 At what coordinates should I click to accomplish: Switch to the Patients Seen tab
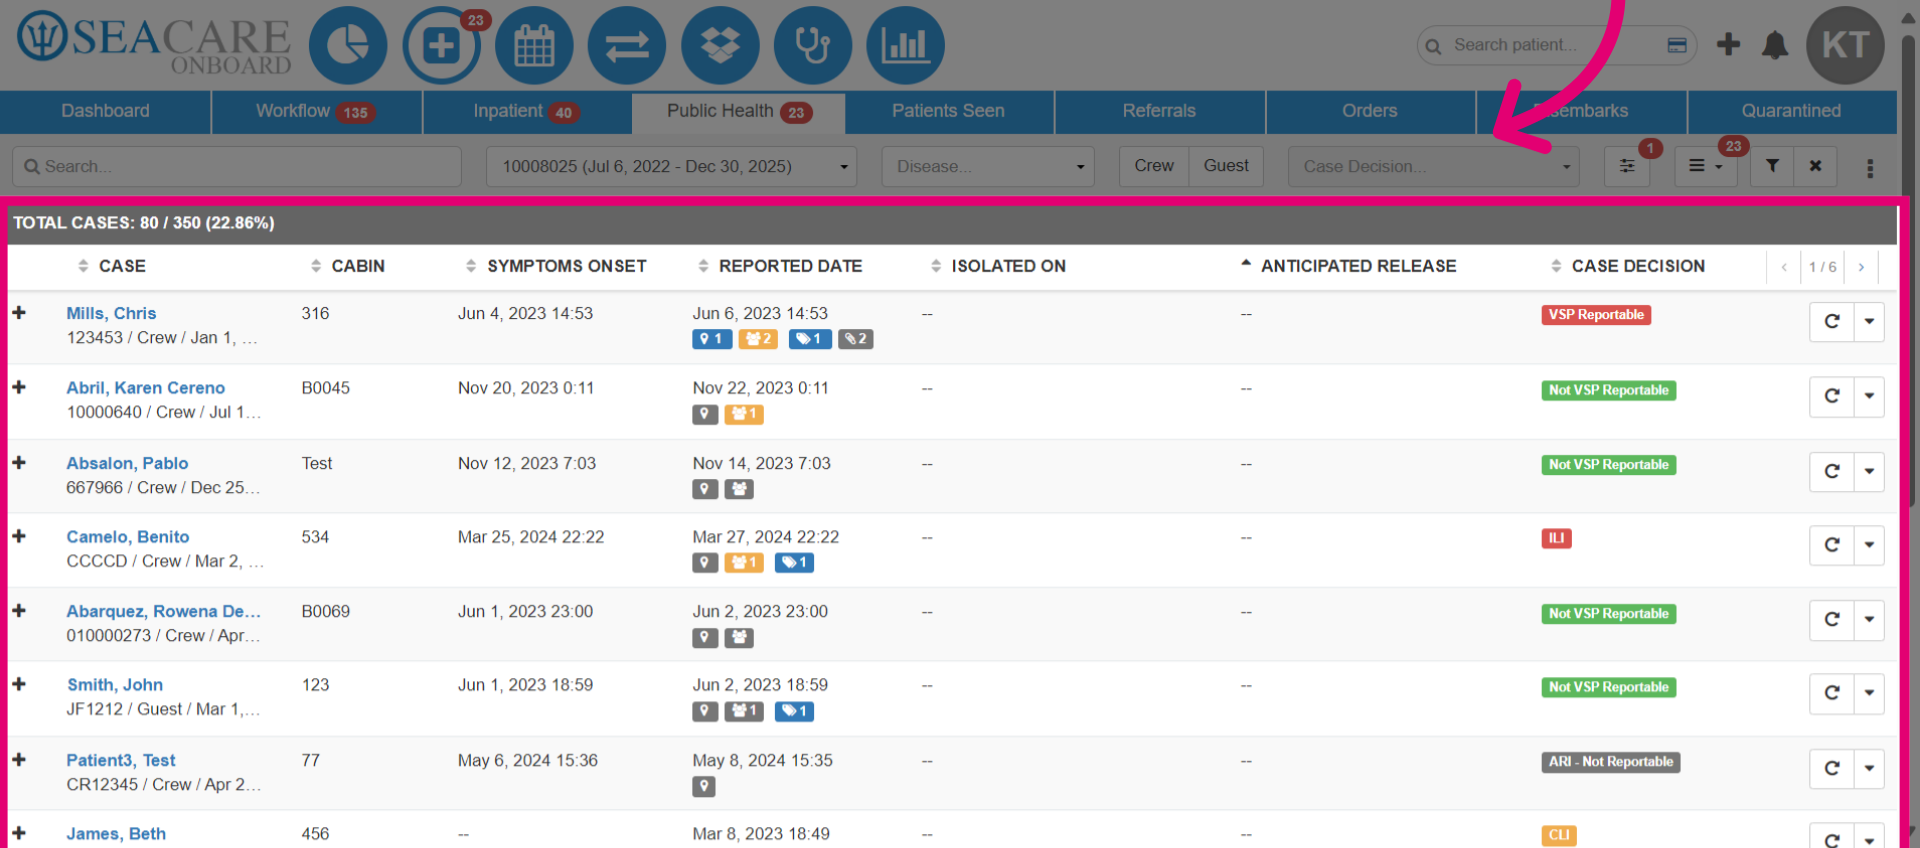point(948,111)
